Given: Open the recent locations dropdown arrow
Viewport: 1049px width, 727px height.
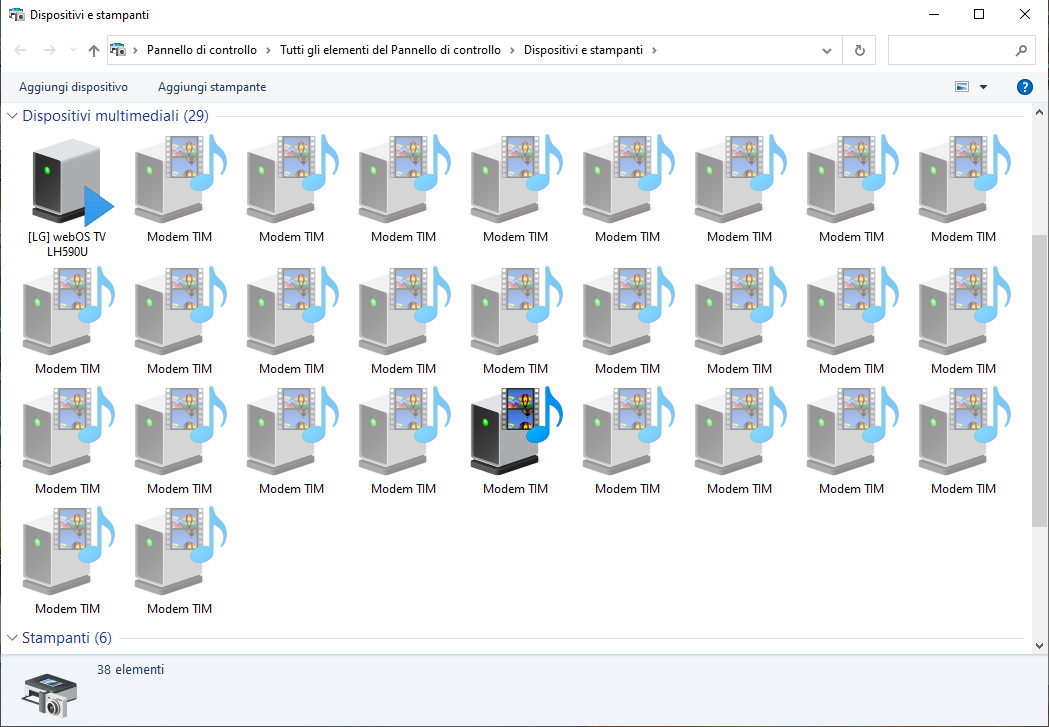Looking at the screenshot, I should 74,50.
